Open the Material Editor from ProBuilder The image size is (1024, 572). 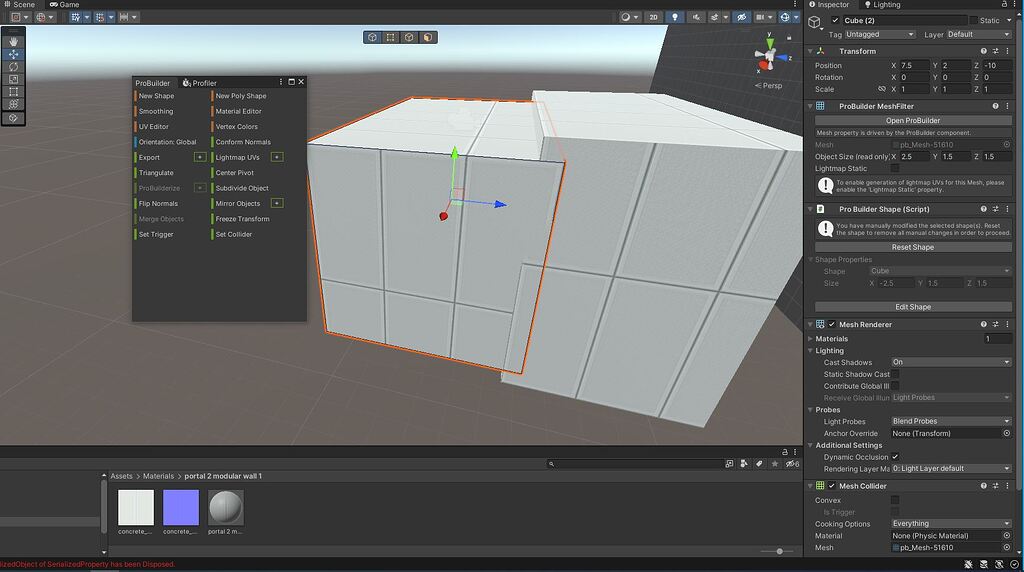tap(238, 112)
